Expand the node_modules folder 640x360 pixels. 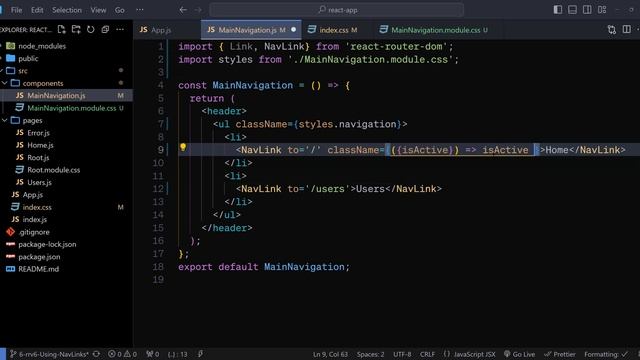[42, 46]
